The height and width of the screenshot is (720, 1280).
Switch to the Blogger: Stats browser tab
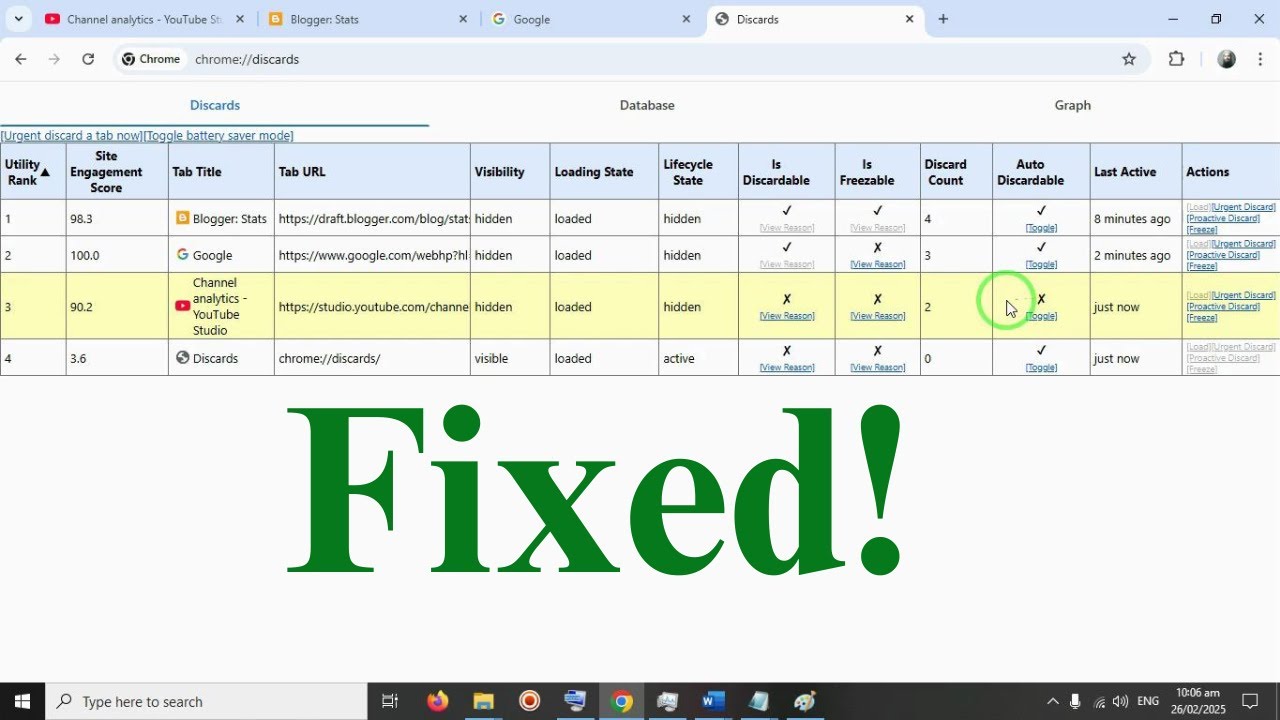click(x=366, y=19)
